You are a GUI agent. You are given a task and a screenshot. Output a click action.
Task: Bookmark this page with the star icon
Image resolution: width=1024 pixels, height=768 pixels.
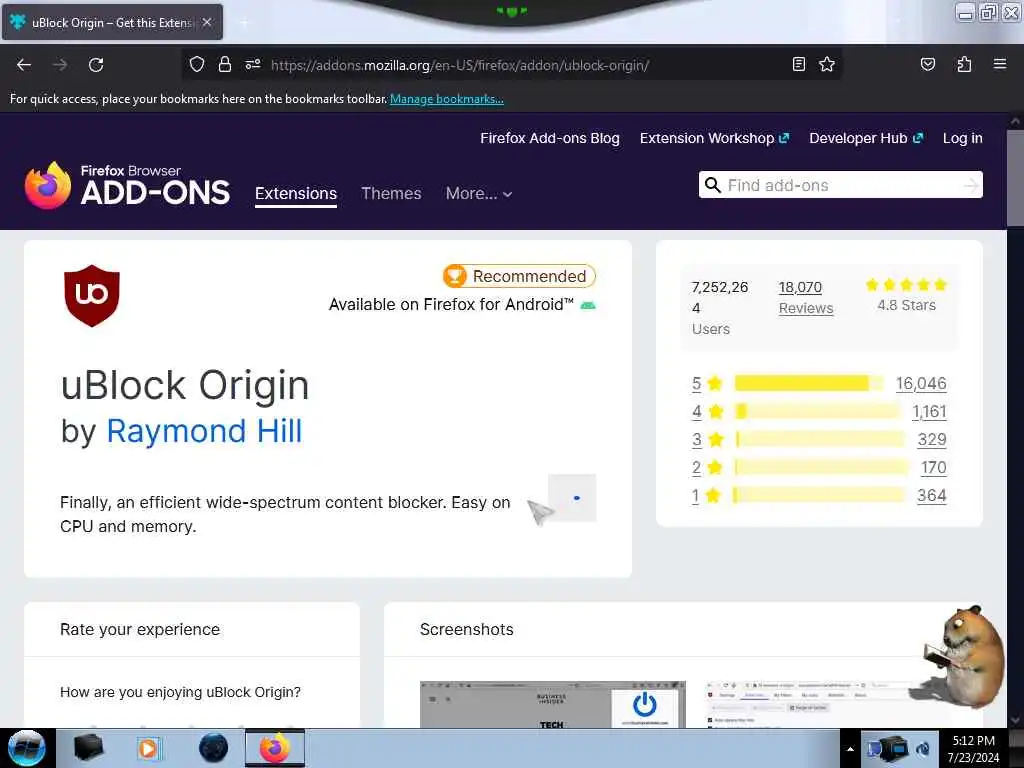coord(827,64)
